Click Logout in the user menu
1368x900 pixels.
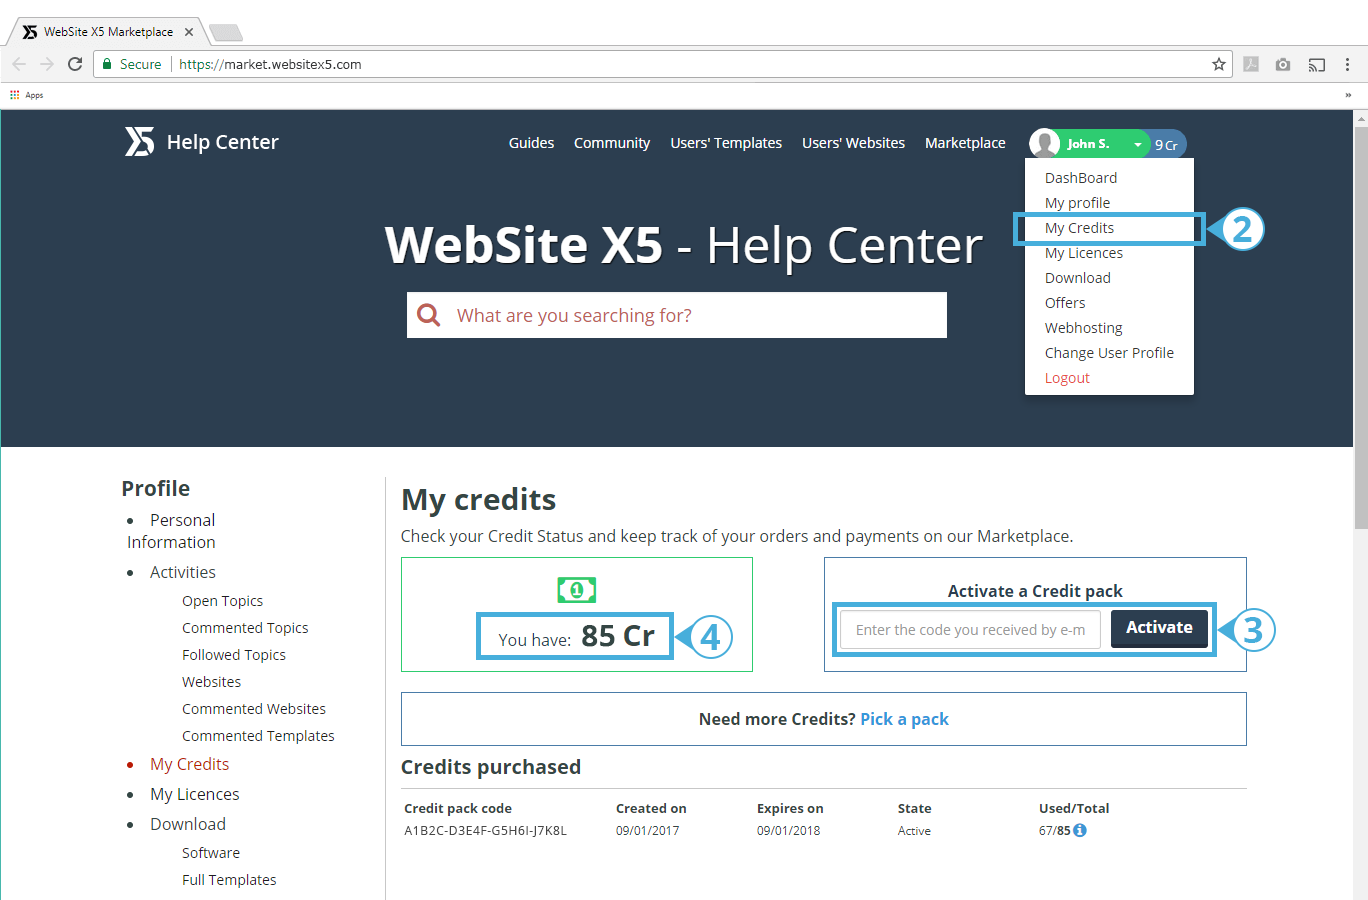[1067, 378]
